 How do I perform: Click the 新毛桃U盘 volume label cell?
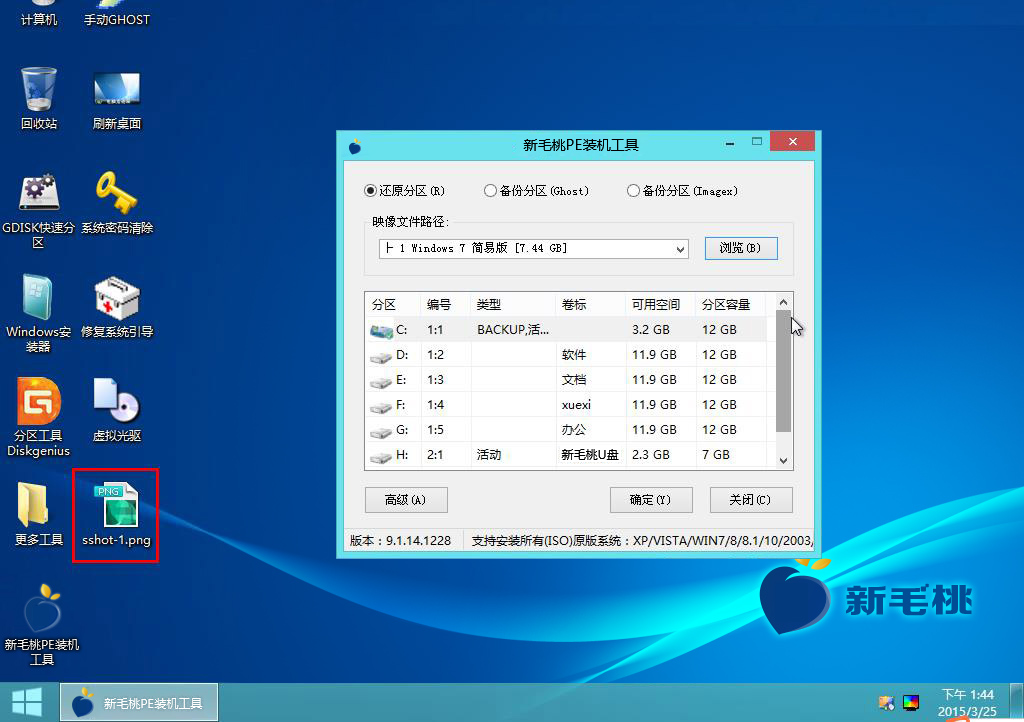(x=590, y=454)
